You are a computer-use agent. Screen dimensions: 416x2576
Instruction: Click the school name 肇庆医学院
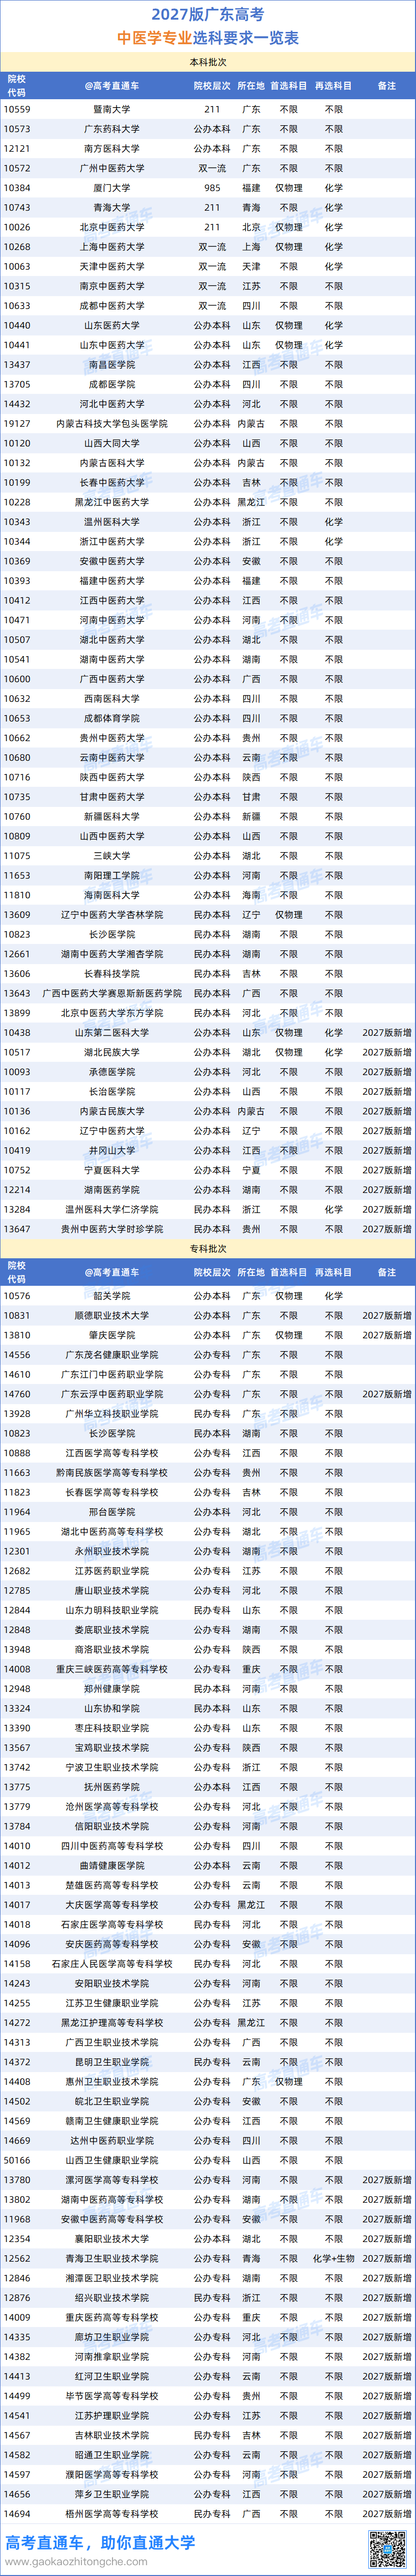click(x=112, y=1335)
